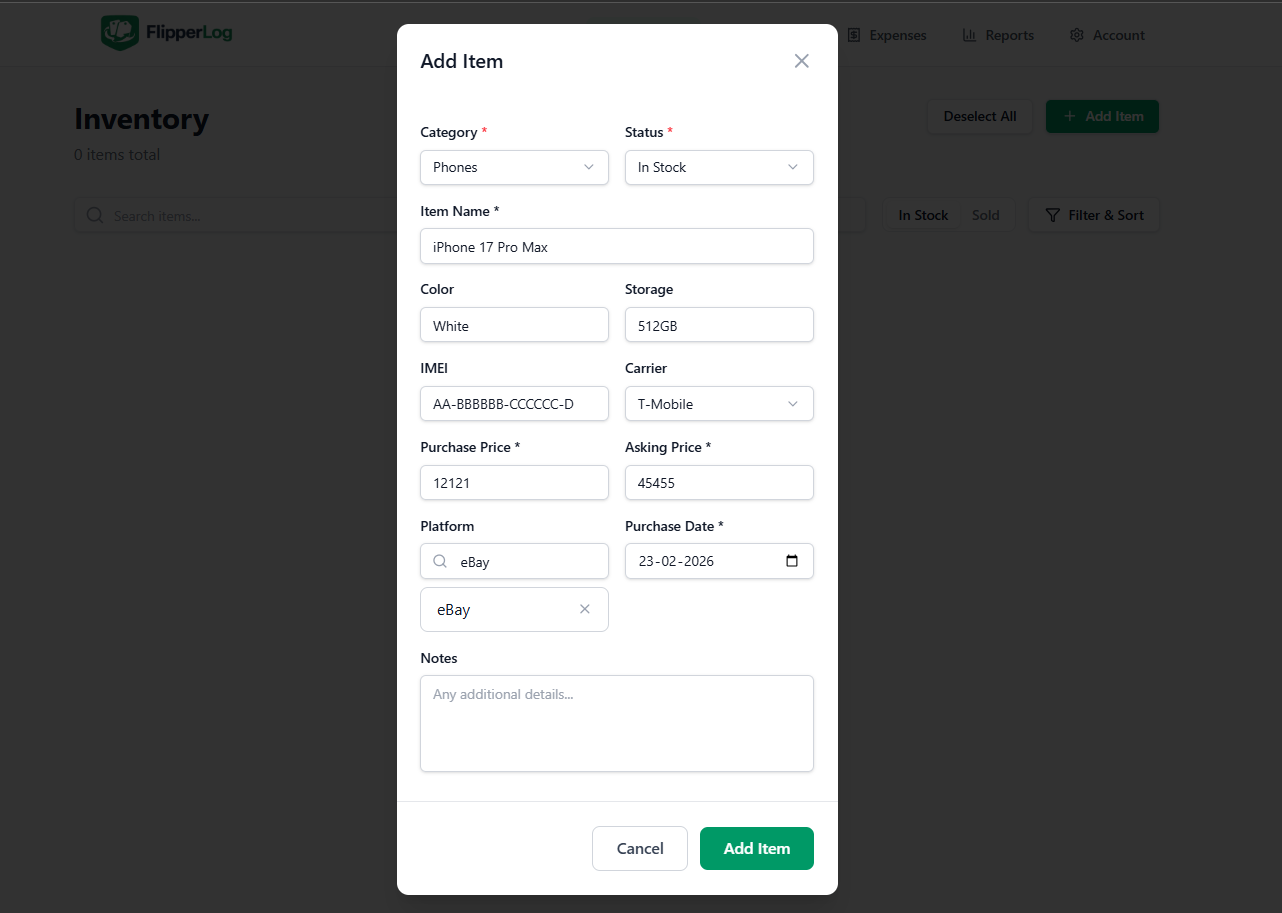Expand the Status dropdown
Image resolution: width=1282 pixels, height=913 pixels.
719,167
